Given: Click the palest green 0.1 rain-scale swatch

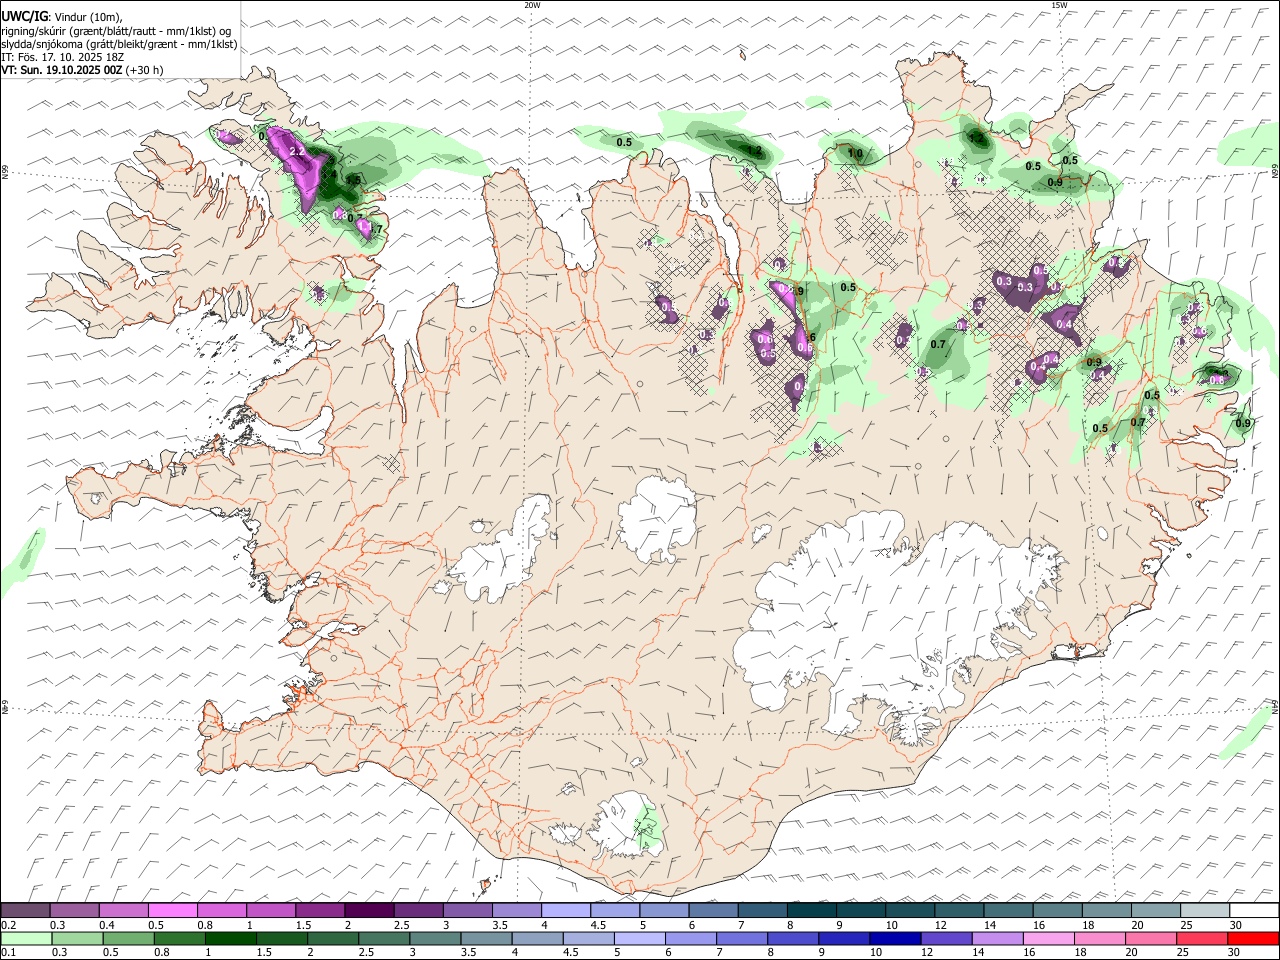Looking at the screenshot, I should click(x=26, y=938).
